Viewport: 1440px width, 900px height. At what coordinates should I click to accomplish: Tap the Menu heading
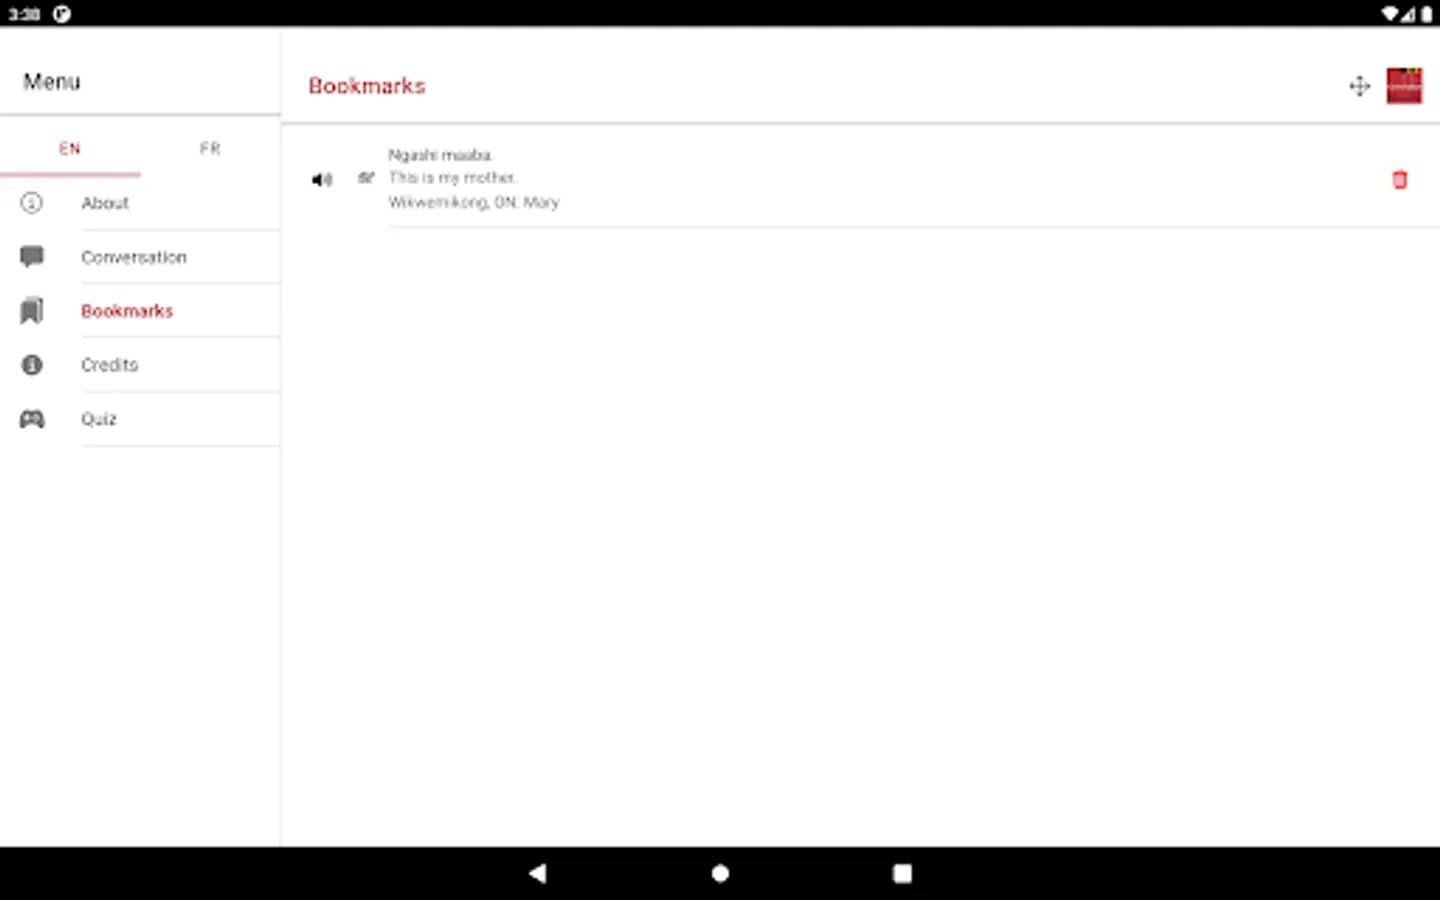[x=52, y=82]
